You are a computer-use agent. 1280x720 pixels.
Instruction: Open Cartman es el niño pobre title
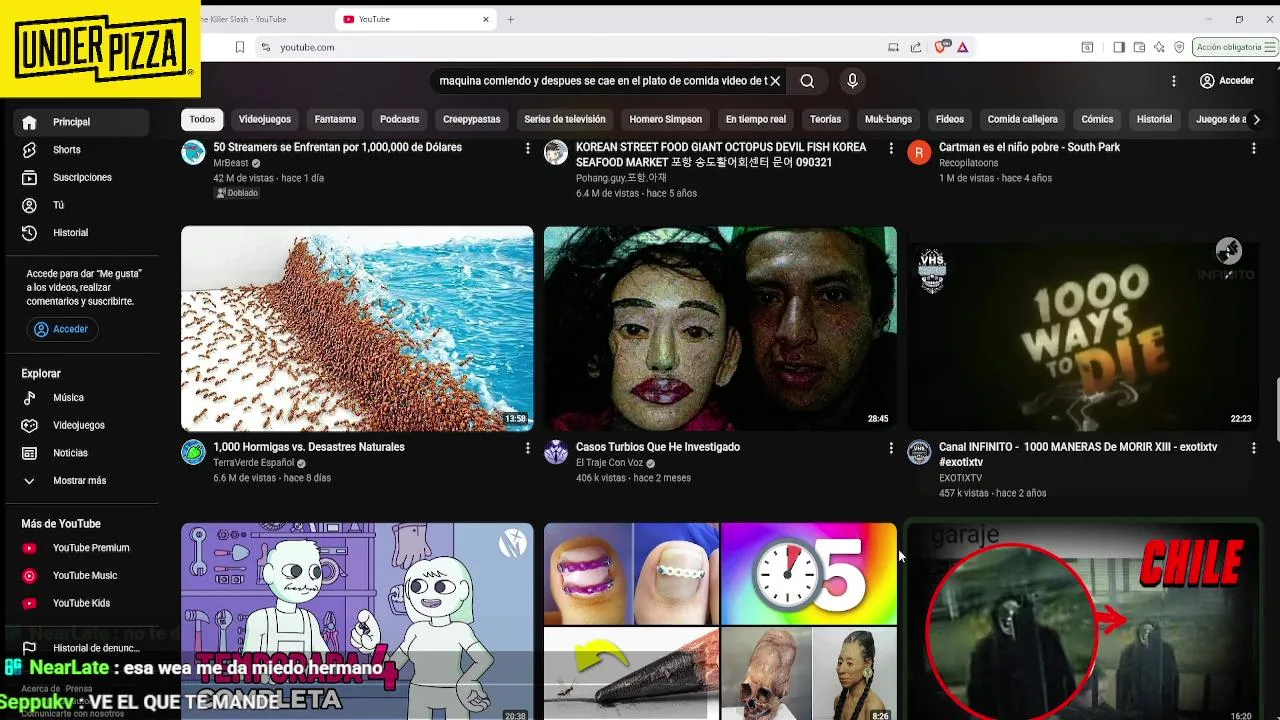1029,147
